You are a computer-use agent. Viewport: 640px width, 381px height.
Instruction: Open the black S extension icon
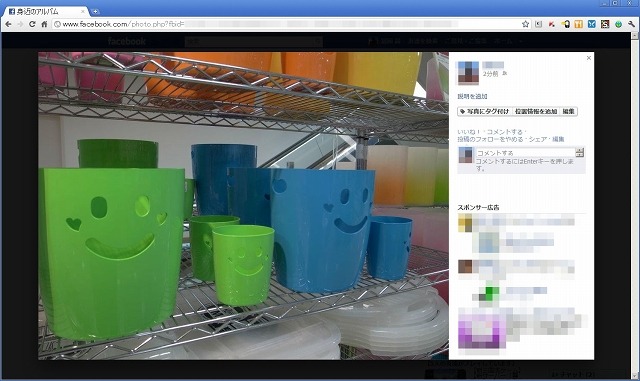click(605, 24)
